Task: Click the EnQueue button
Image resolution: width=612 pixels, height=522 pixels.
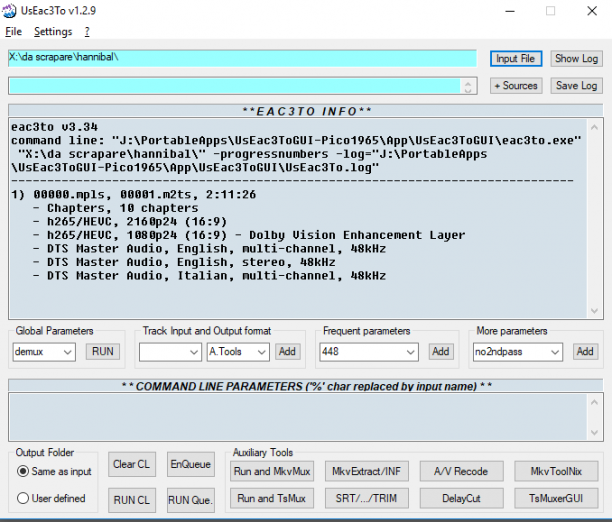Action: [190, 464]
